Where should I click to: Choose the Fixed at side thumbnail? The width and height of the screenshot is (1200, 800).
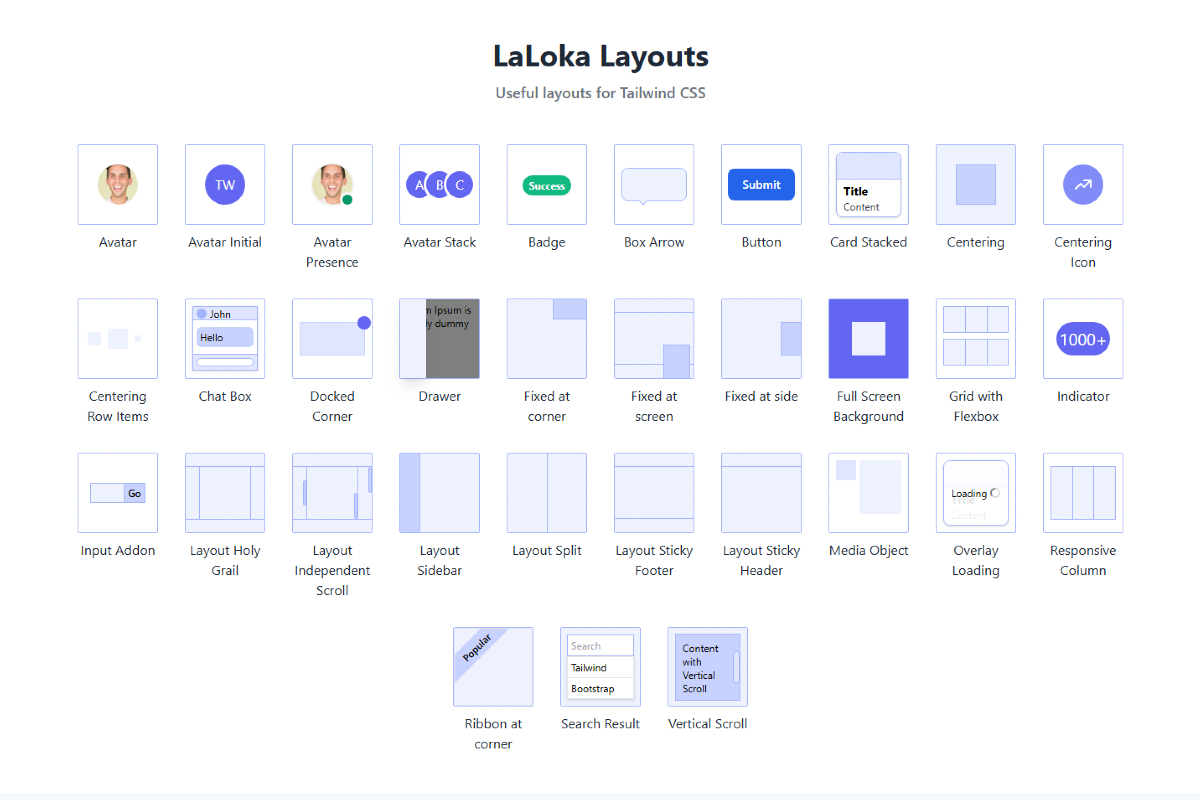(761, 338)
